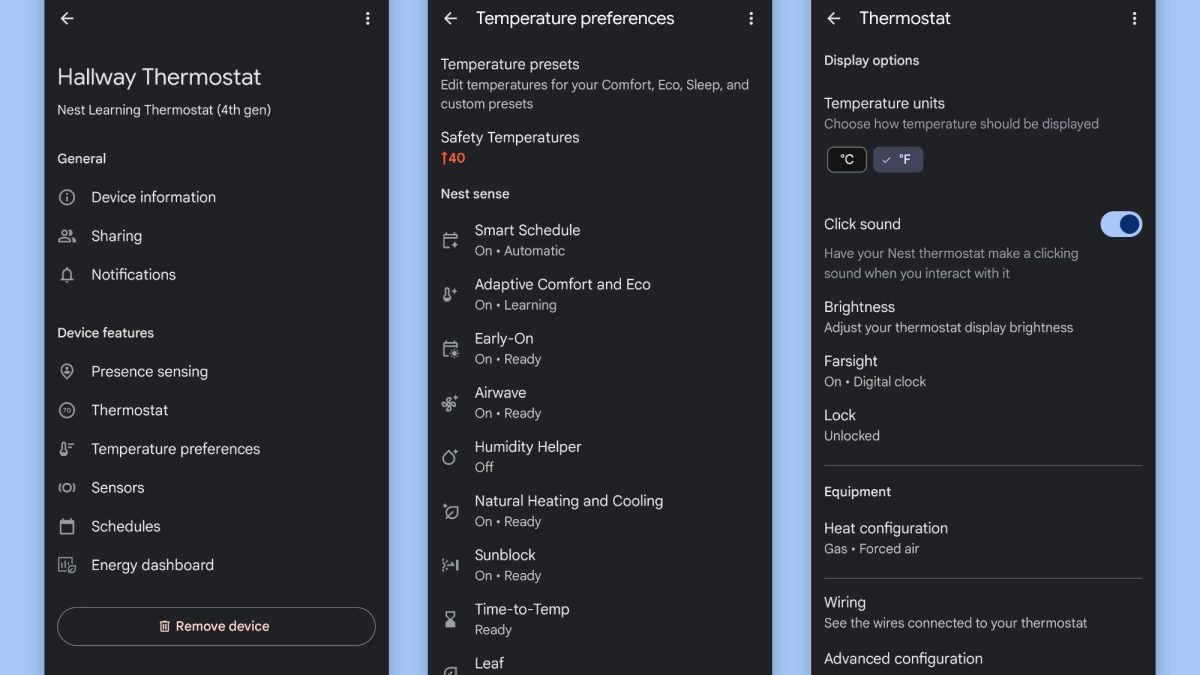Viewport: 1200px width, 675px height.
Task: Open Hallway Thermostat's more options menu
Action: pos(368,18)
